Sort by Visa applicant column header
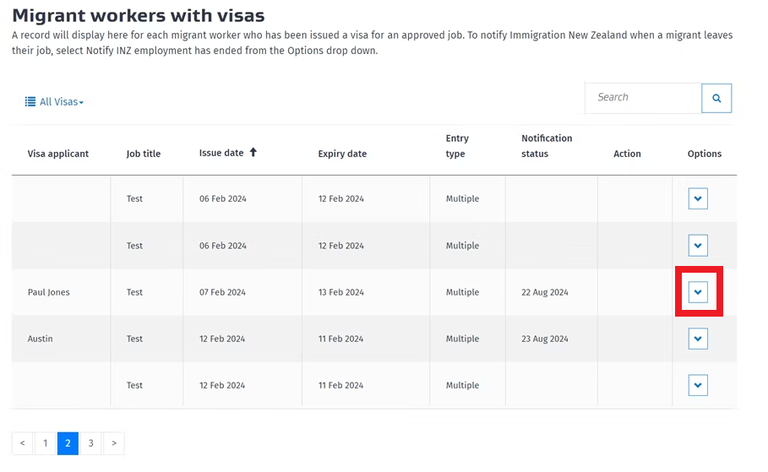Image resolution: width=768 pixels, height=472 pixels. (58, 154)
